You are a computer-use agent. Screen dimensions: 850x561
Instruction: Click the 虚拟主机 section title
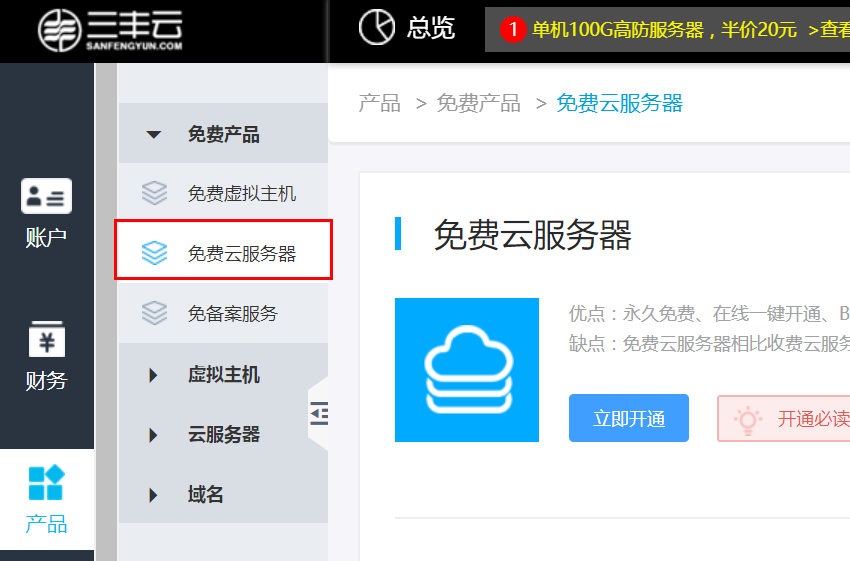223,375
